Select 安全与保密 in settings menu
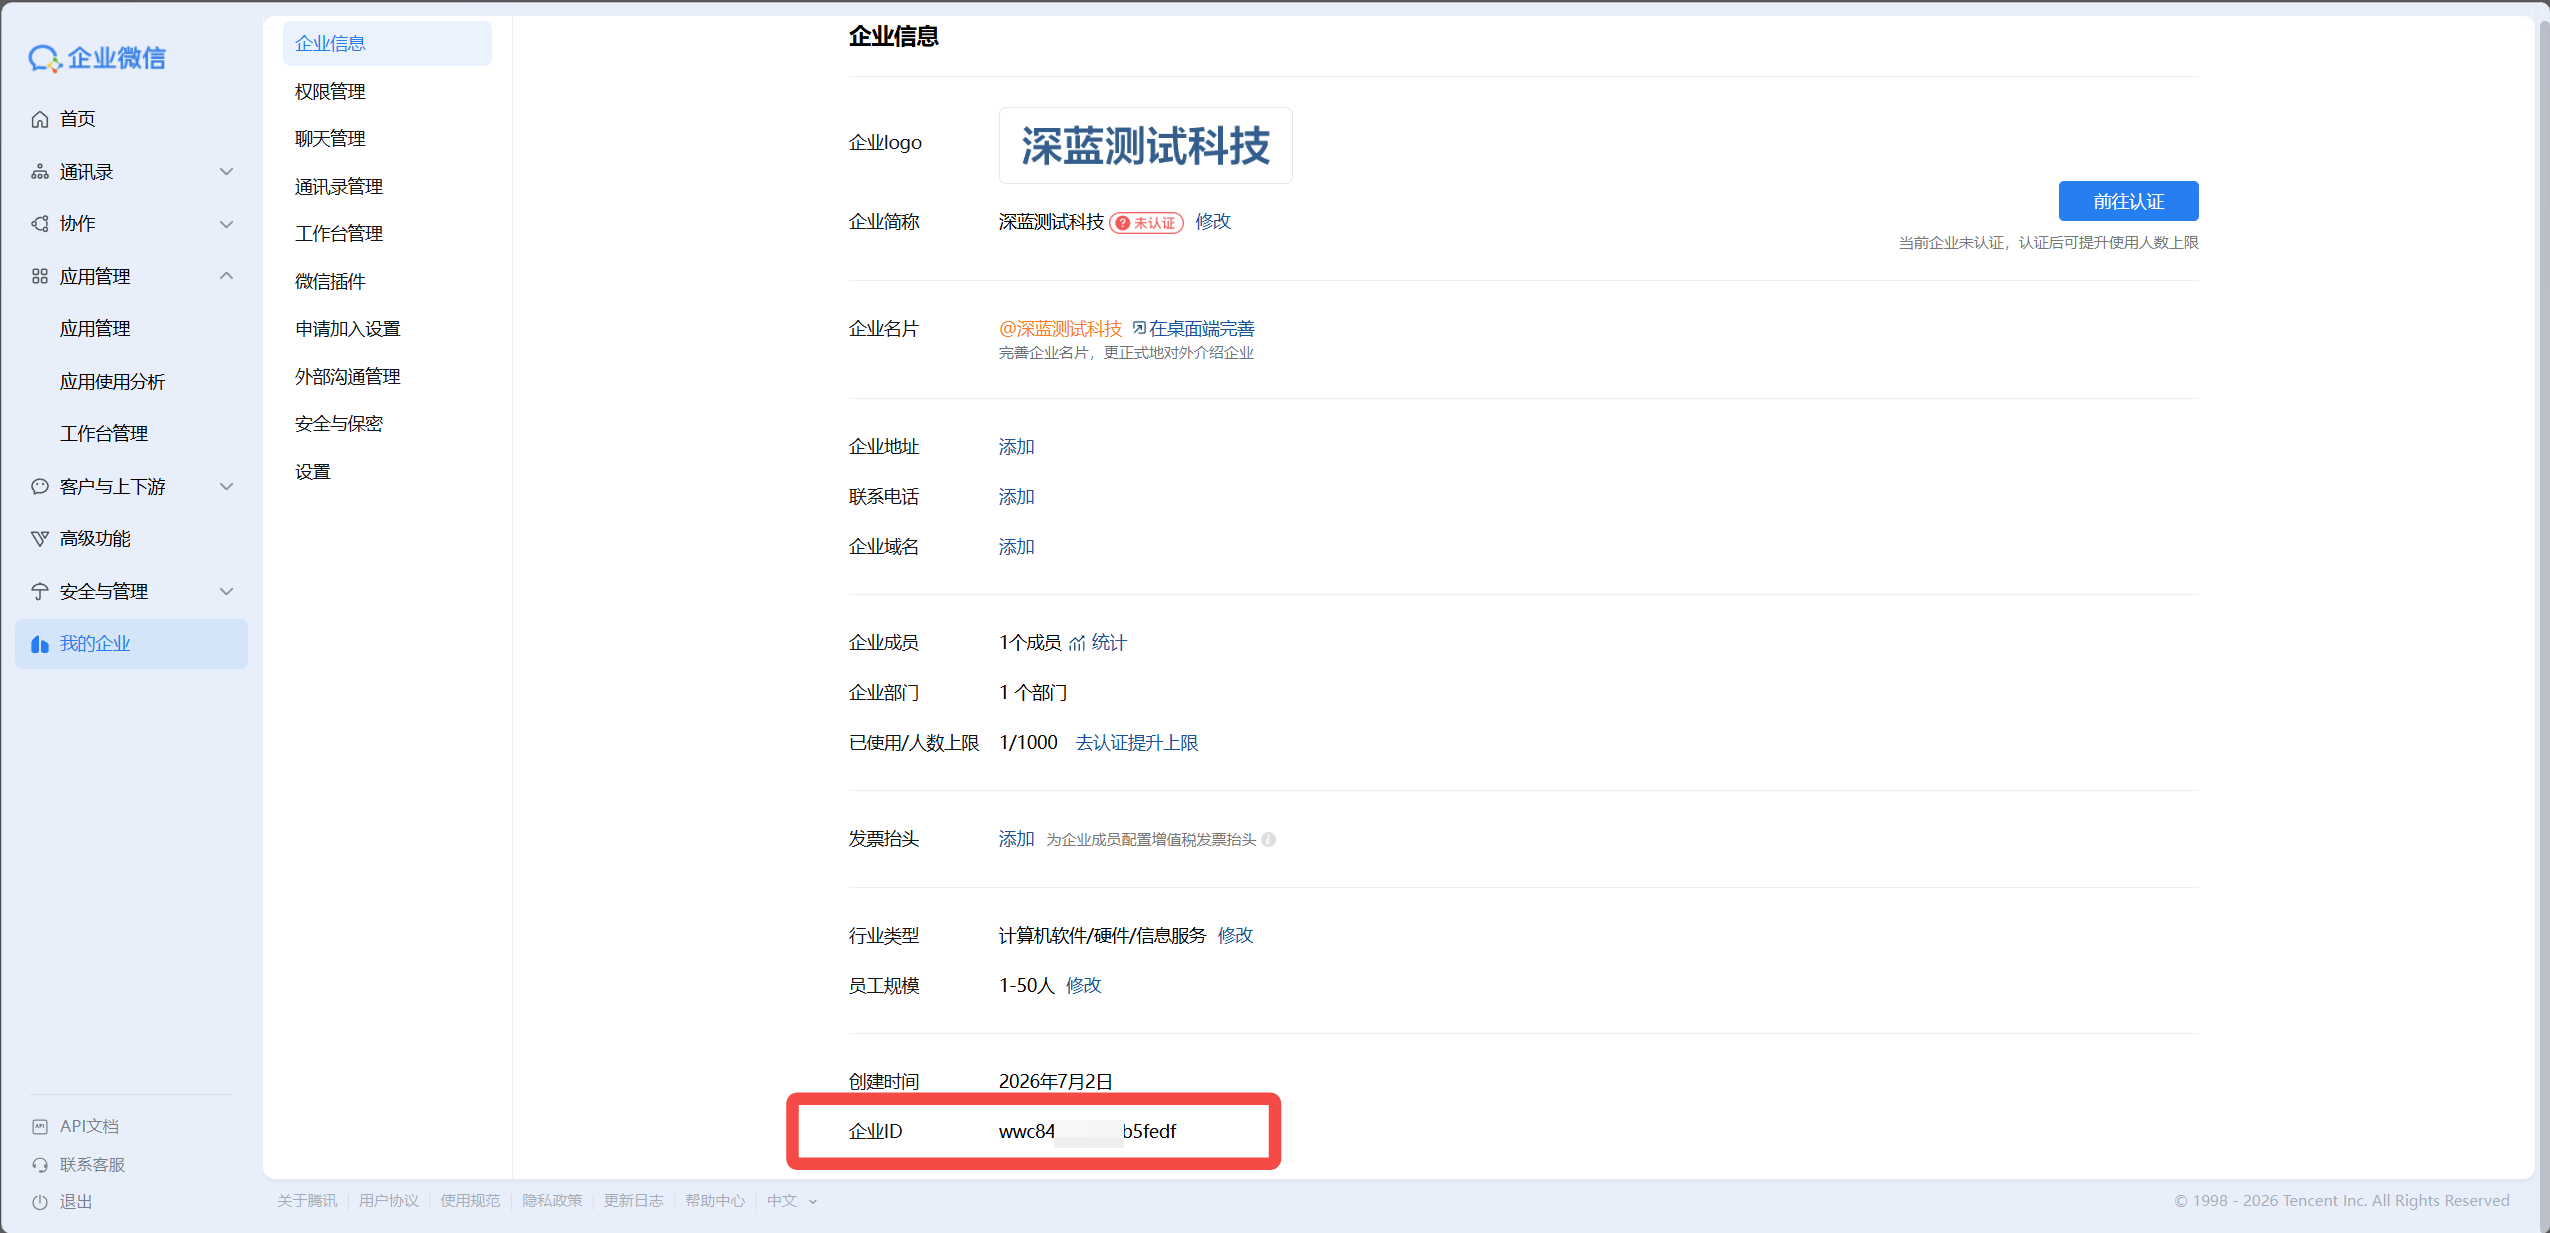This screenshot has height=1233, width=2550. pyautogui.click(x=387, y=424)
